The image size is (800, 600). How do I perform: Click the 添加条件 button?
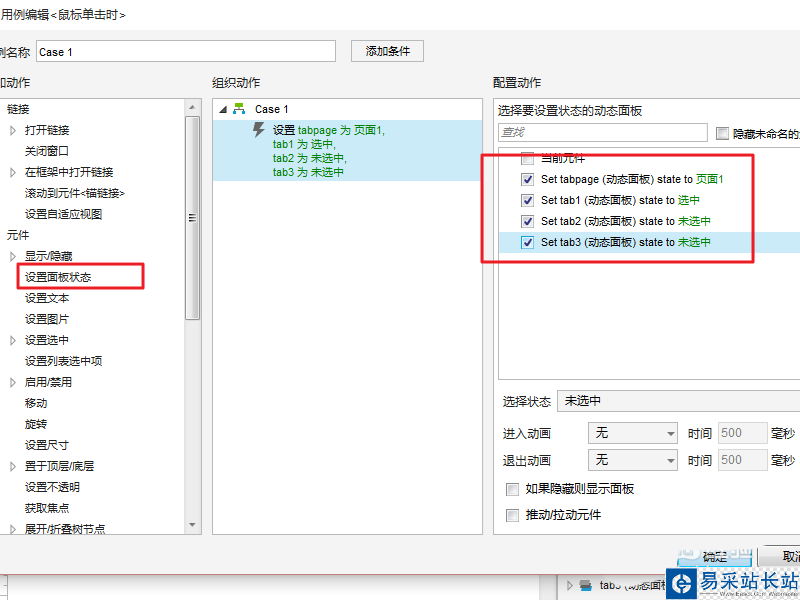tap(387, 51)
